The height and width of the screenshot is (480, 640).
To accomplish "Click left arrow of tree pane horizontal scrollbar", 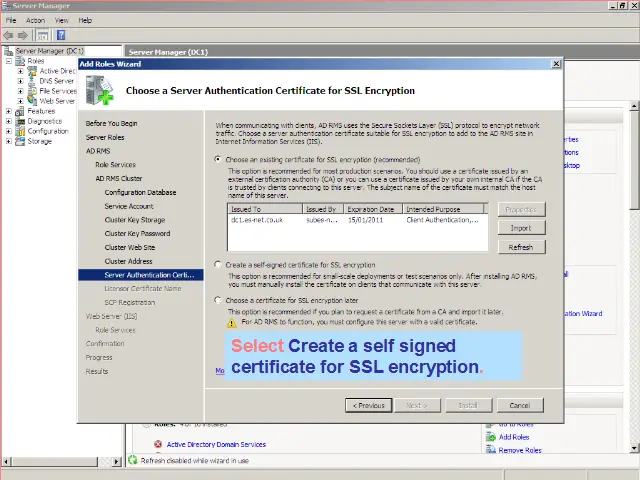I will (x=6, y=461).
